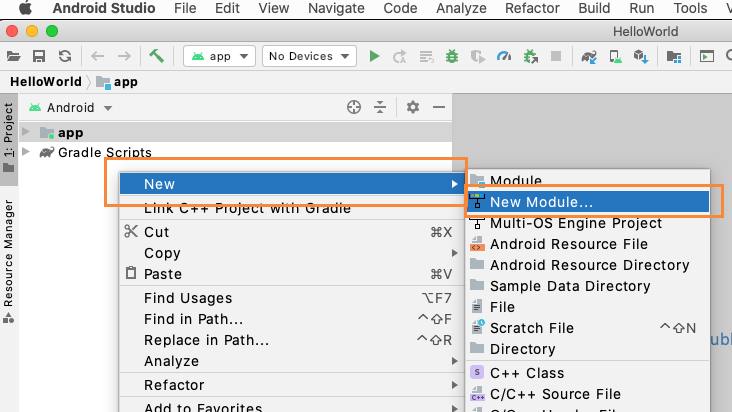This screenshot has height=412, width=732.
Task: Open the AVD Manager icon
Action: click(615, 57)
